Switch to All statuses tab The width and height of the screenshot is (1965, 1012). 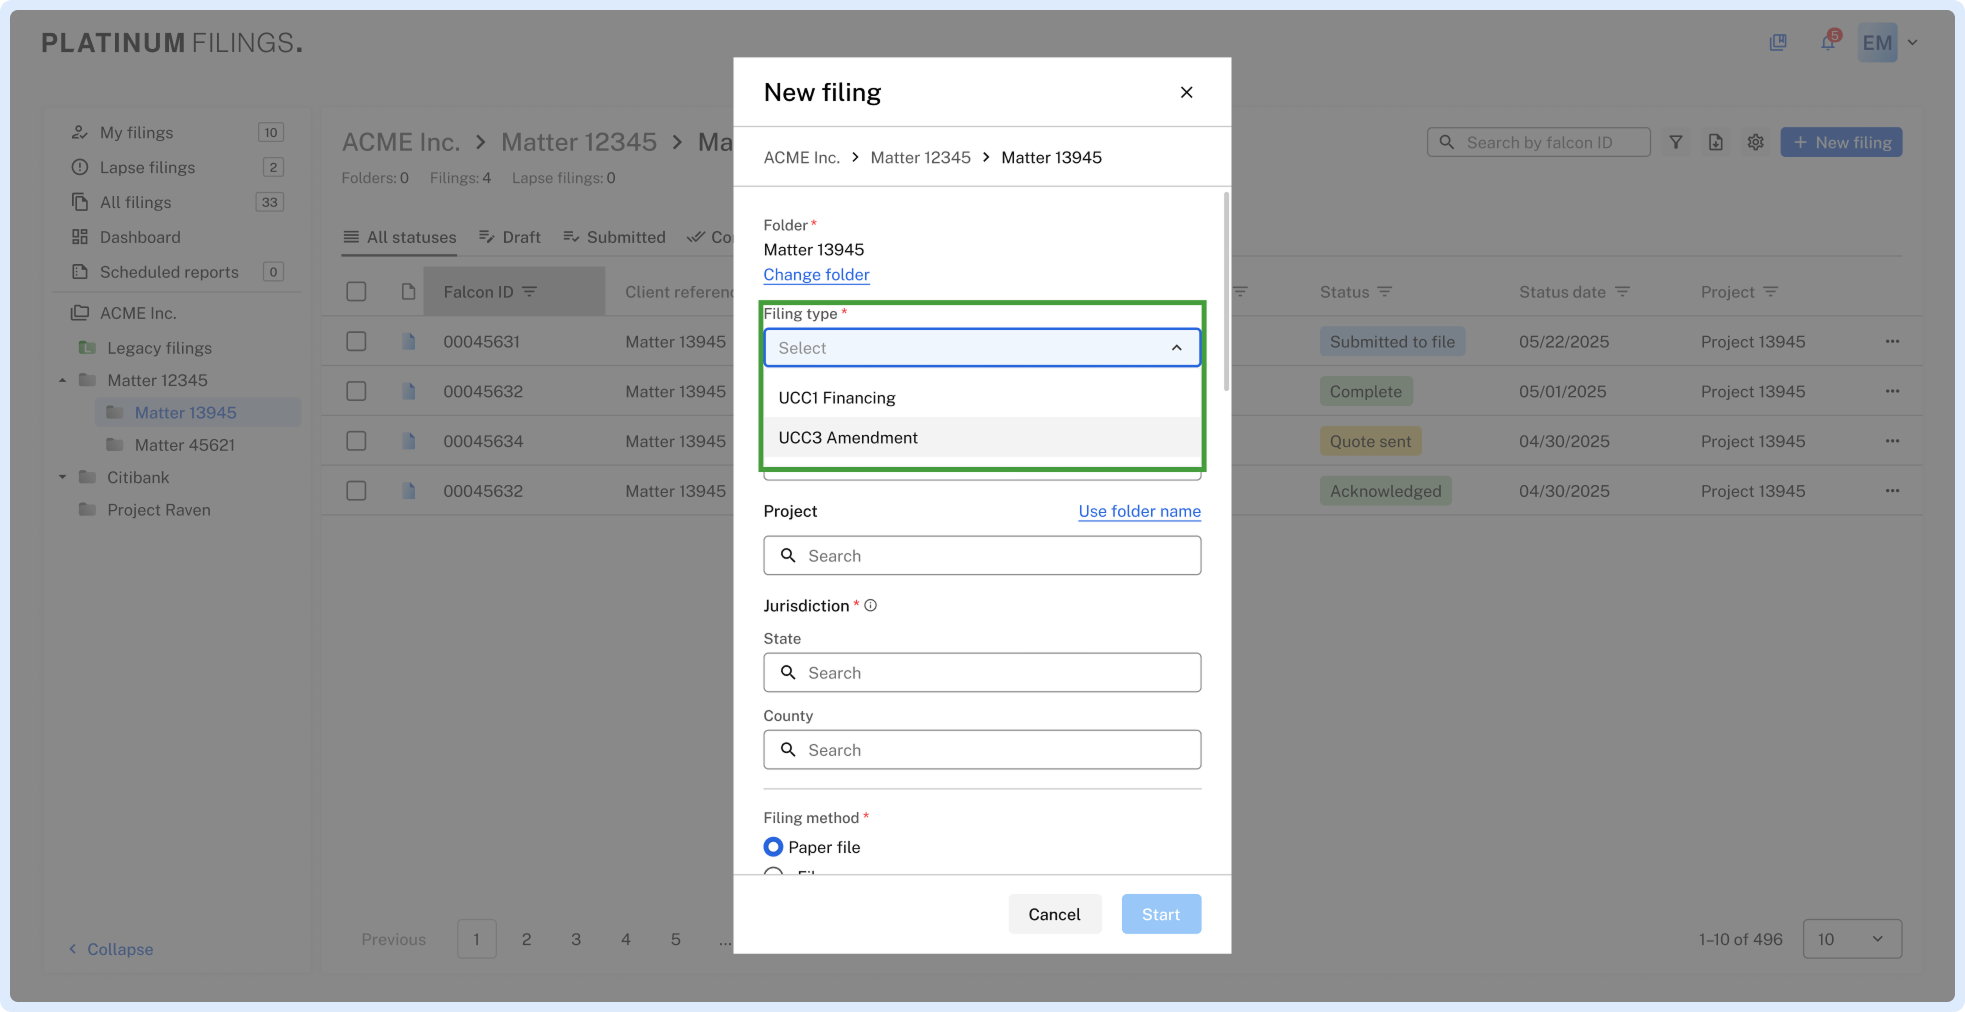click(399, 237)
